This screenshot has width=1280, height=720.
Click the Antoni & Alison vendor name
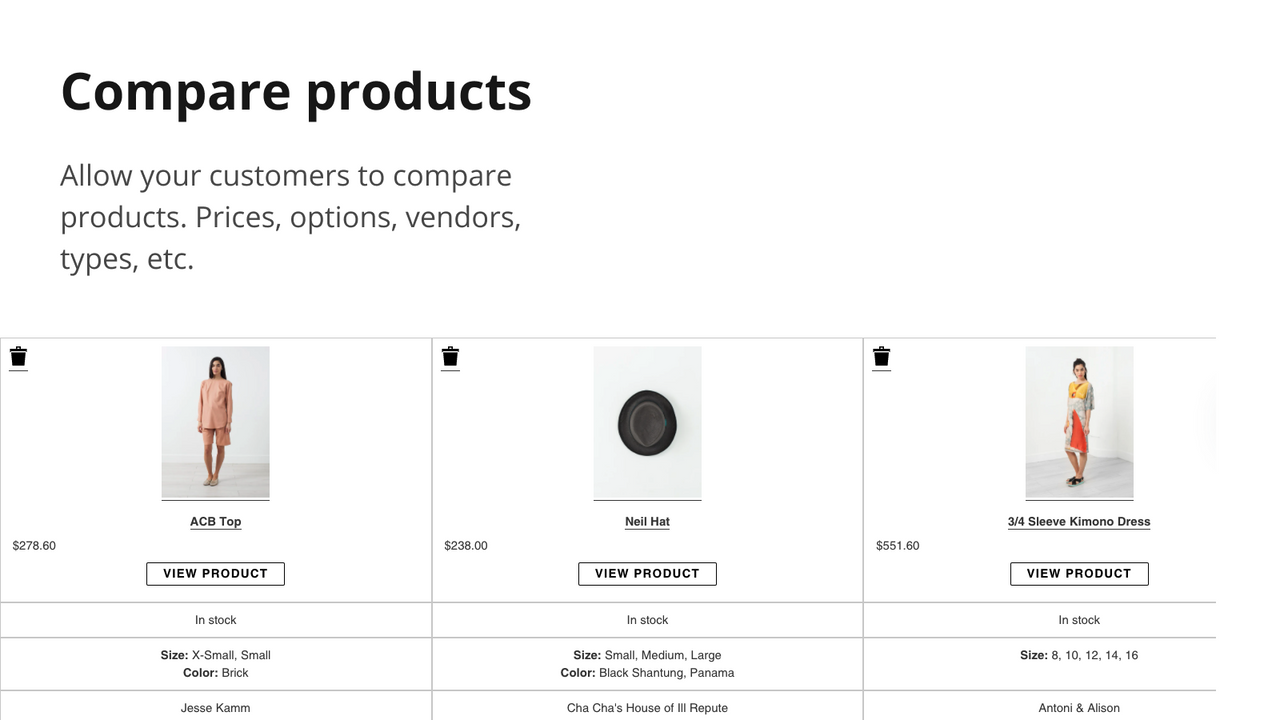coord(1079,707)
